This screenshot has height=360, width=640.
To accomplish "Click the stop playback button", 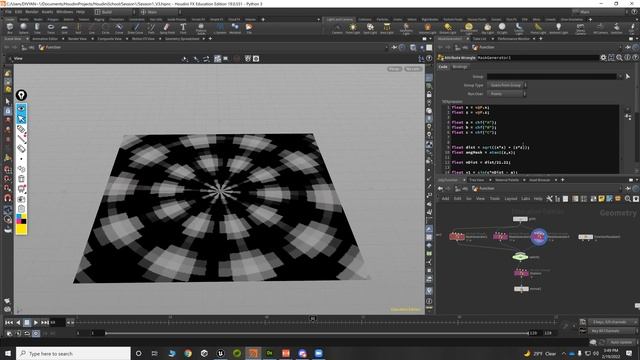I will coord(27,322).
